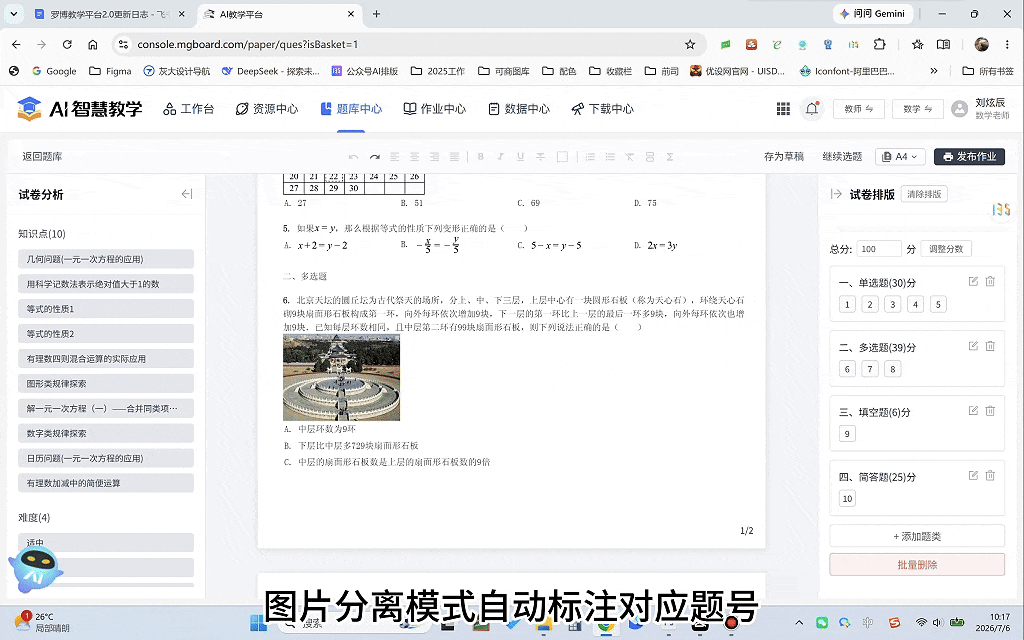Apply border box formatting
Viewport: 1024px width, 640px height.
[x=562, y=157]
